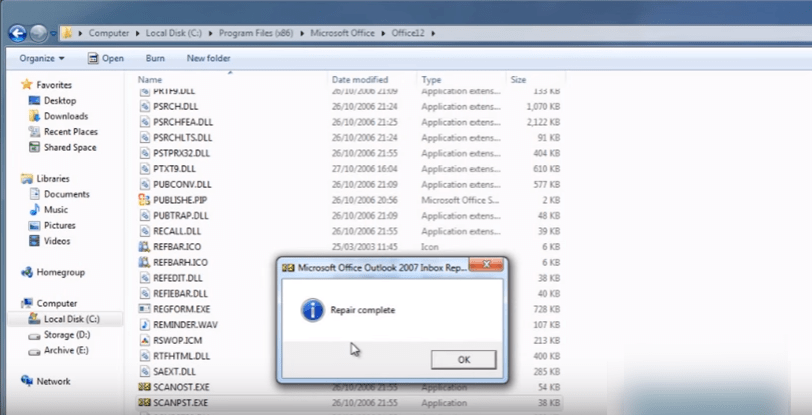Click the REFEDIT.DLL file icon

[x=145, y=278]
